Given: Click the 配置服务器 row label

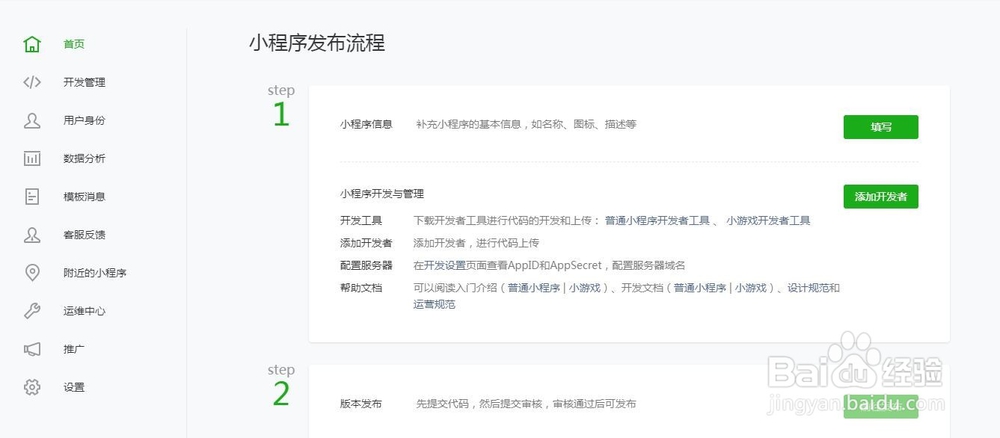Looking at the screenshot, I should (x=366, y=265).
